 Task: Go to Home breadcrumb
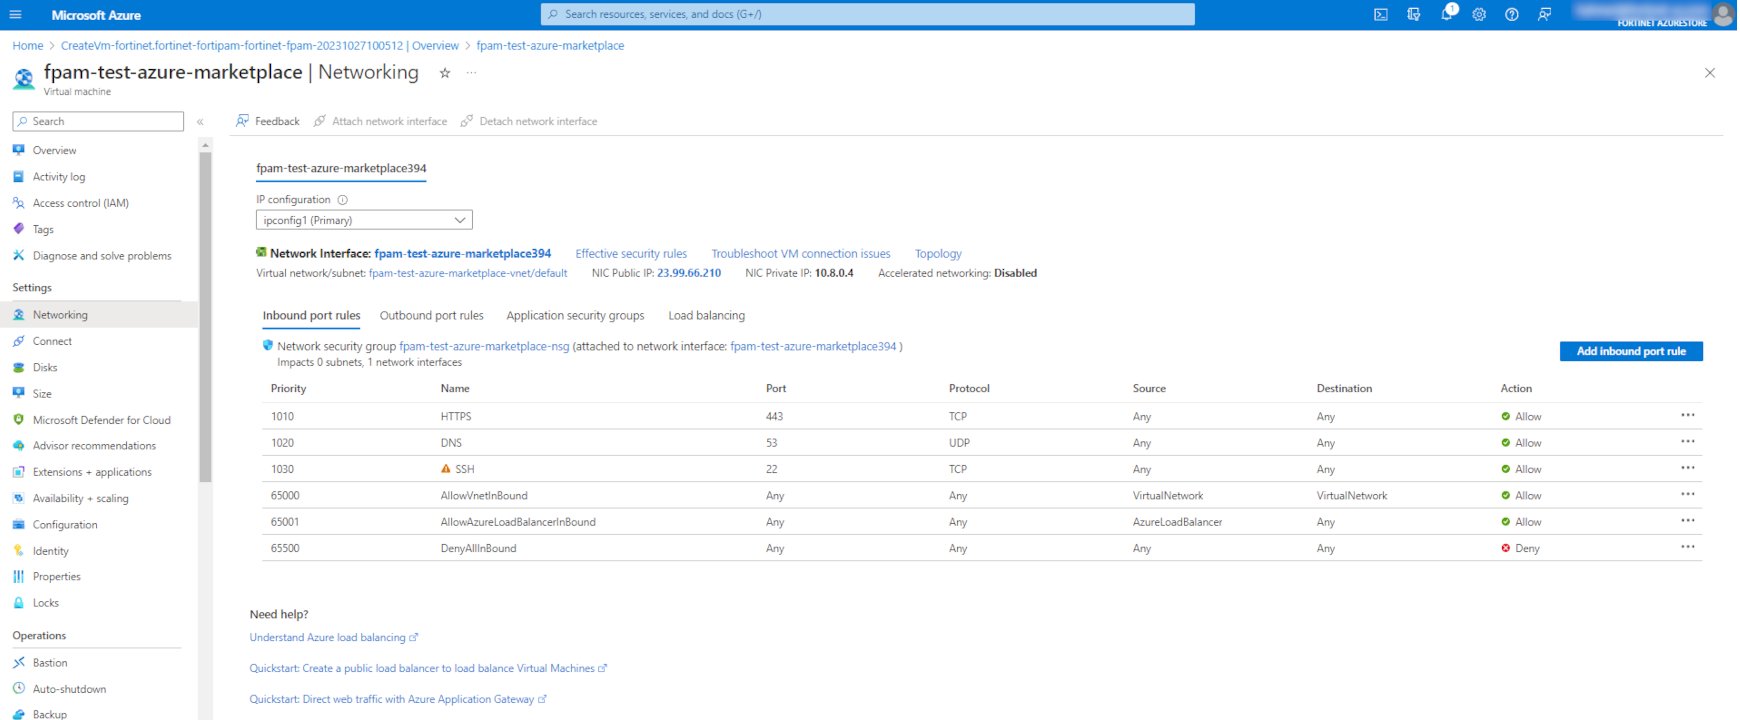(28, 46)
